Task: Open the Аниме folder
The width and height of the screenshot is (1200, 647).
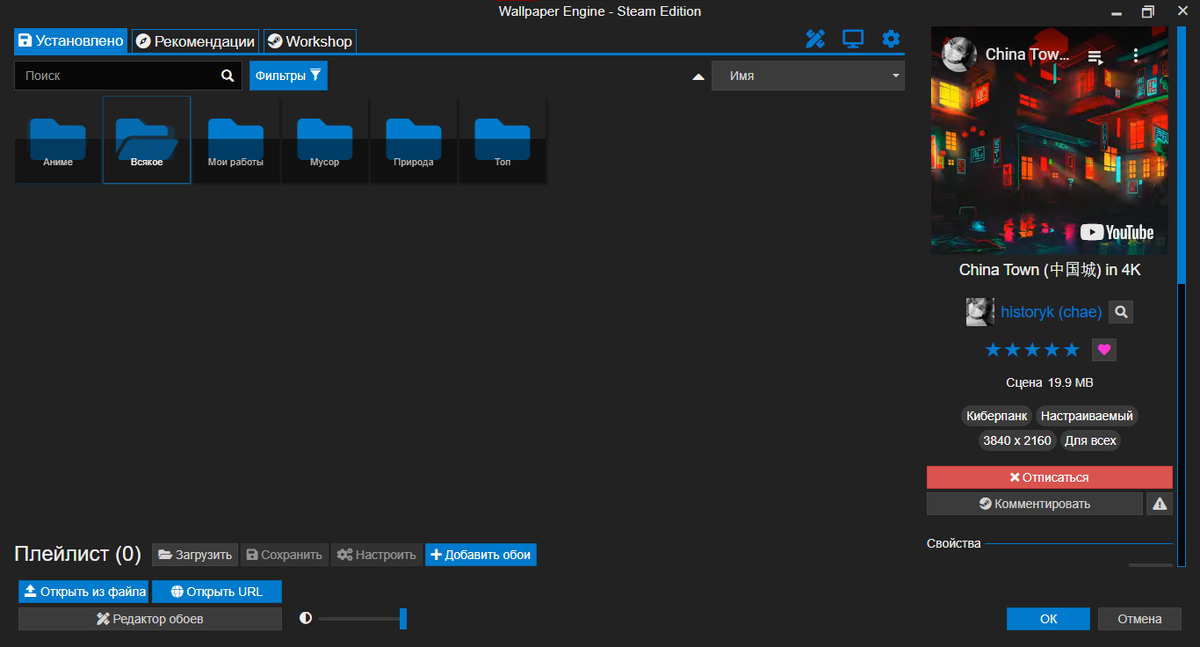Action: tap(58, 140)
